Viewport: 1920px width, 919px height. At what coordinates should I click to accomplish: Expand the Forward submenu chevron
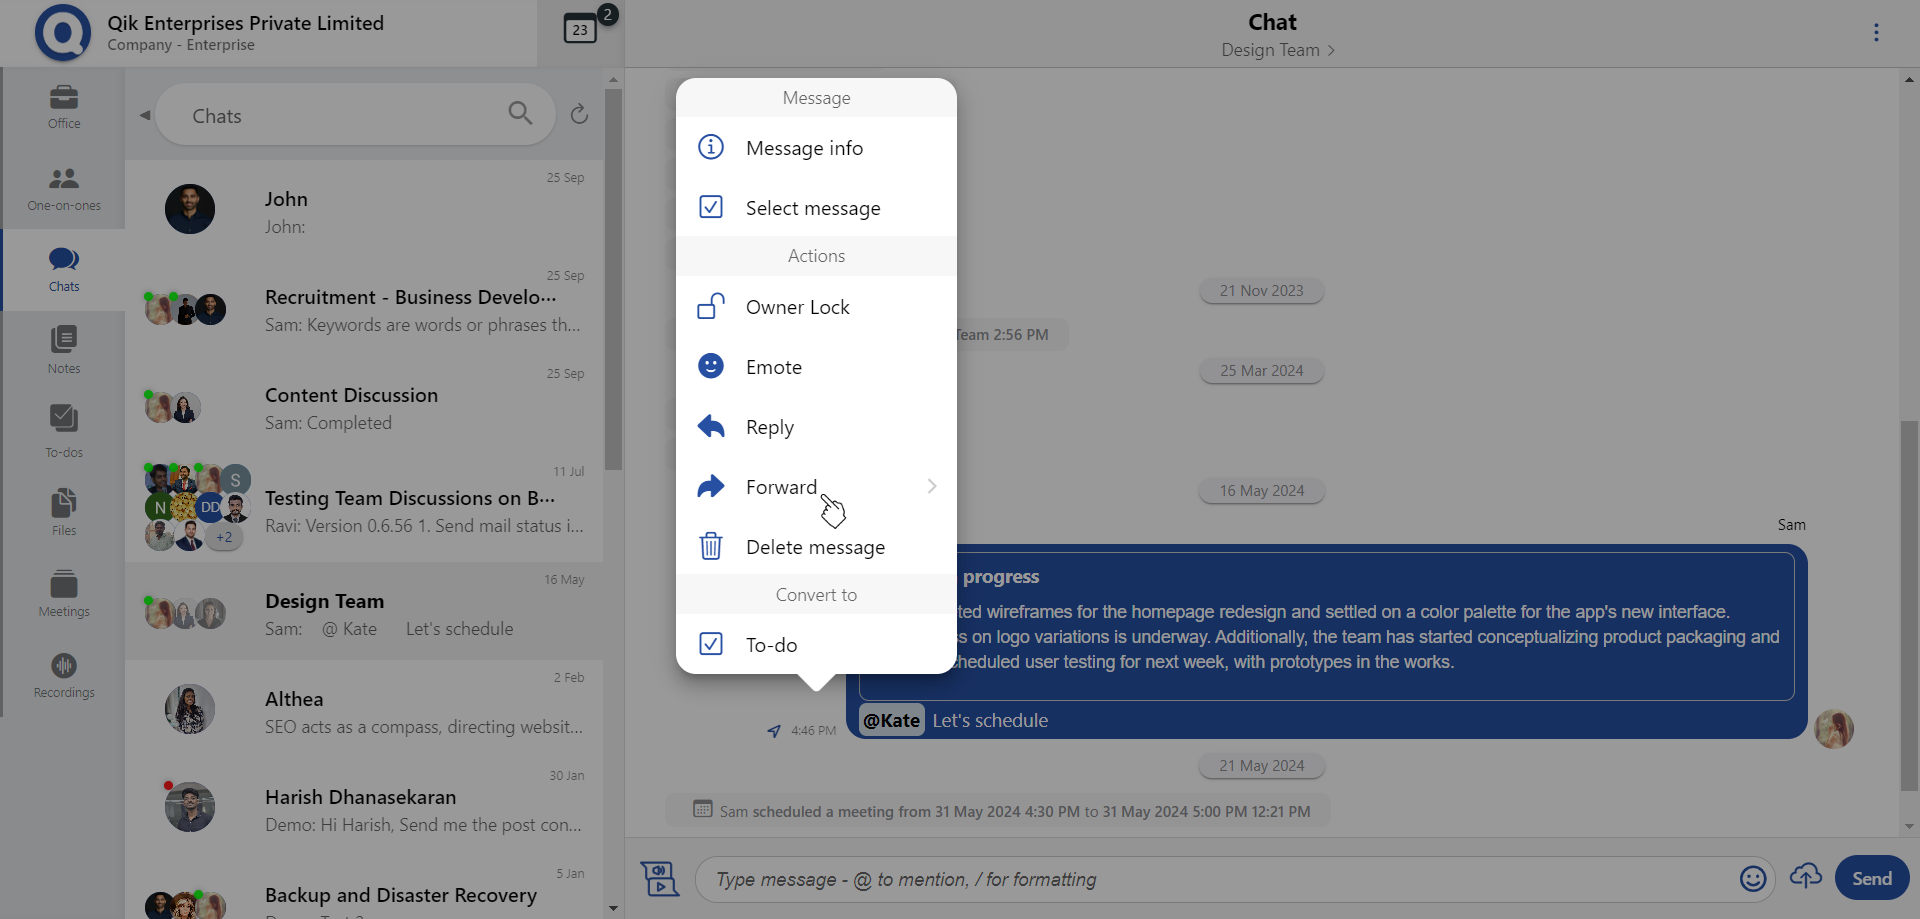coord(932,486)
